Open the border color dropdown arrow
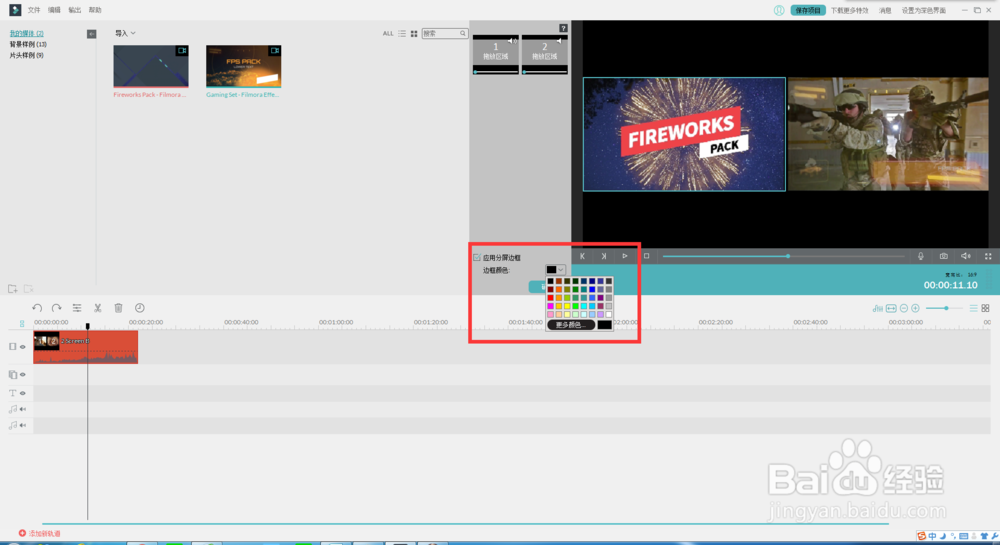Screen dimensions: 1000x545 [x=561, y=270]
